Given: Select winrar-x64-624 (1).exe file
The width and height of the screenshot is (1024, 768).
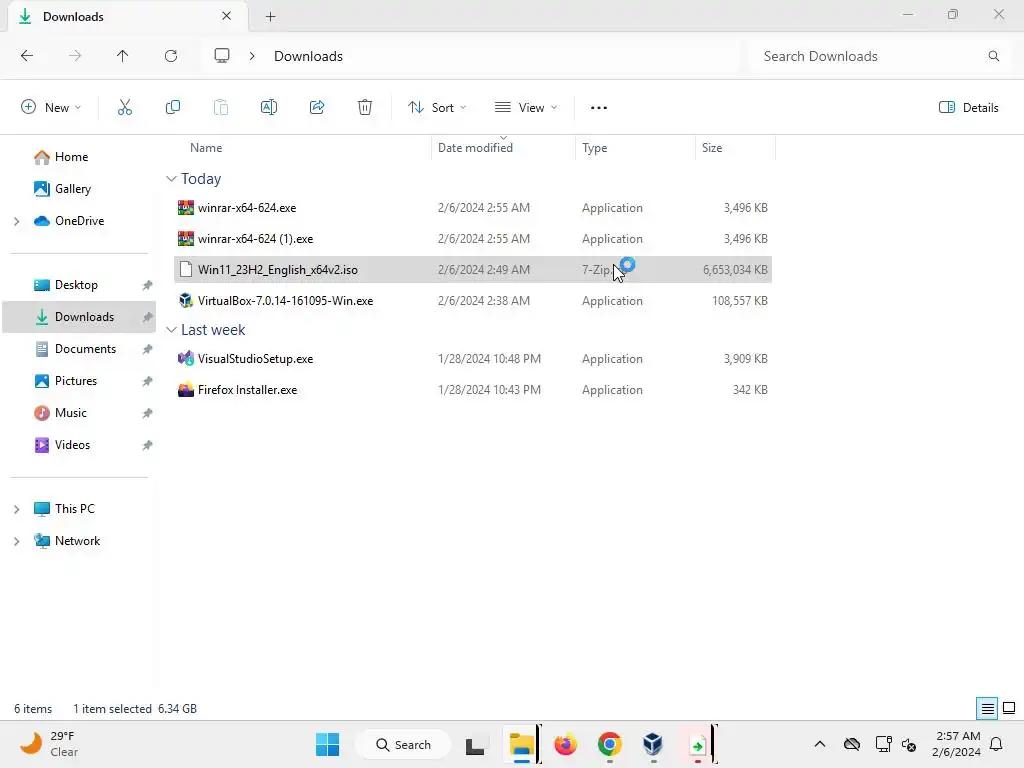Looking at the screenshot, I should coord(473,239).
